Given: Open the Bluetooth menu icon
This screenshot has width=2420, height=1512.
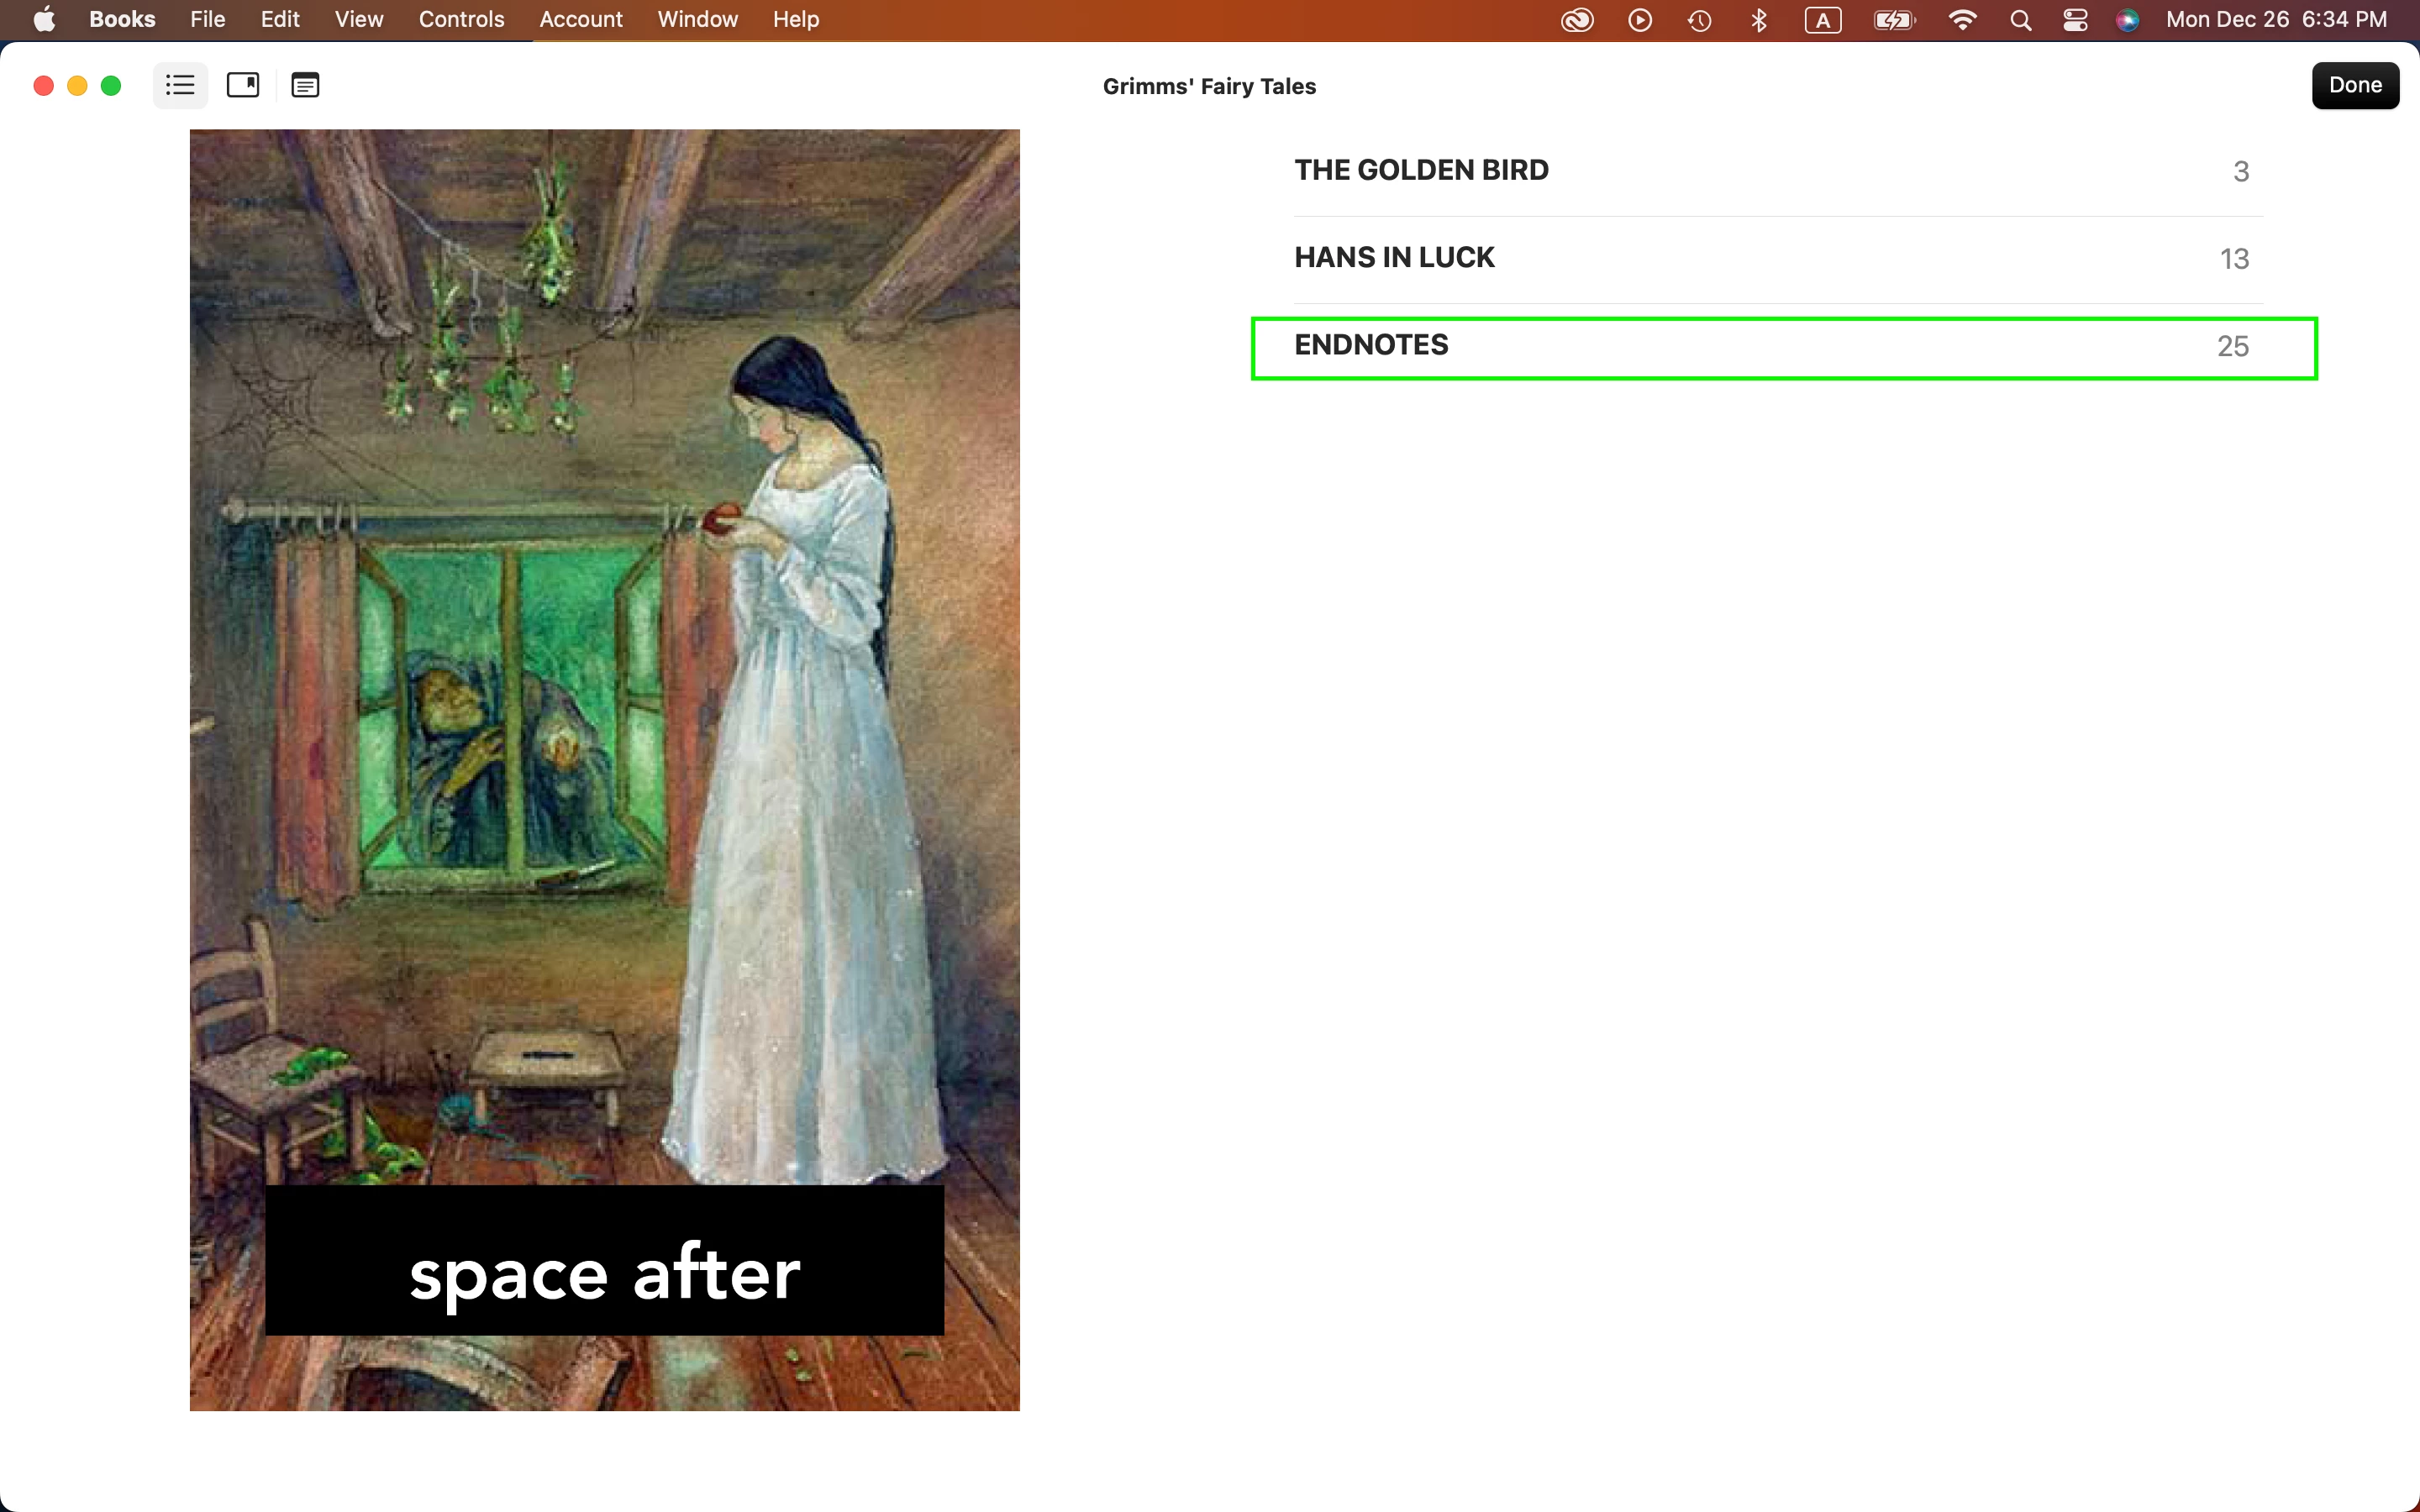Looking at the screenshot, I should coord(1759,20).
